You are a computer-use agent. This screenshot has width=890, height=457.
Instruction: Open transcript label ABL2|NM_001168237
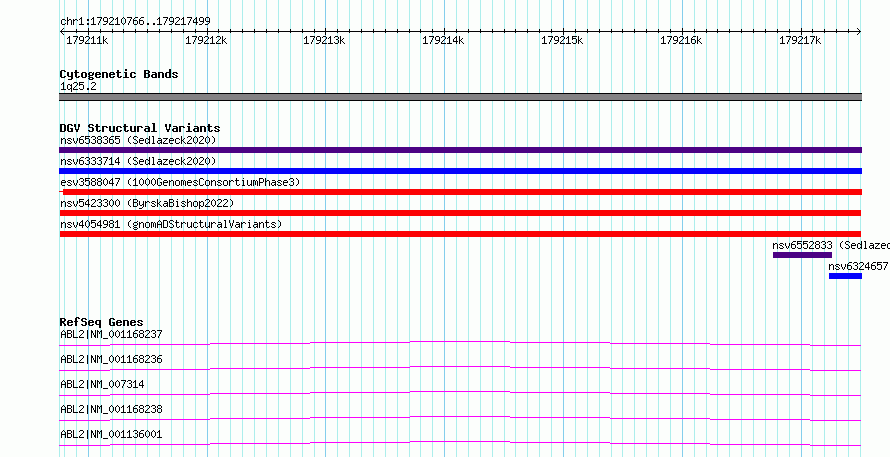pyautogui.click(x=111, y=334)
